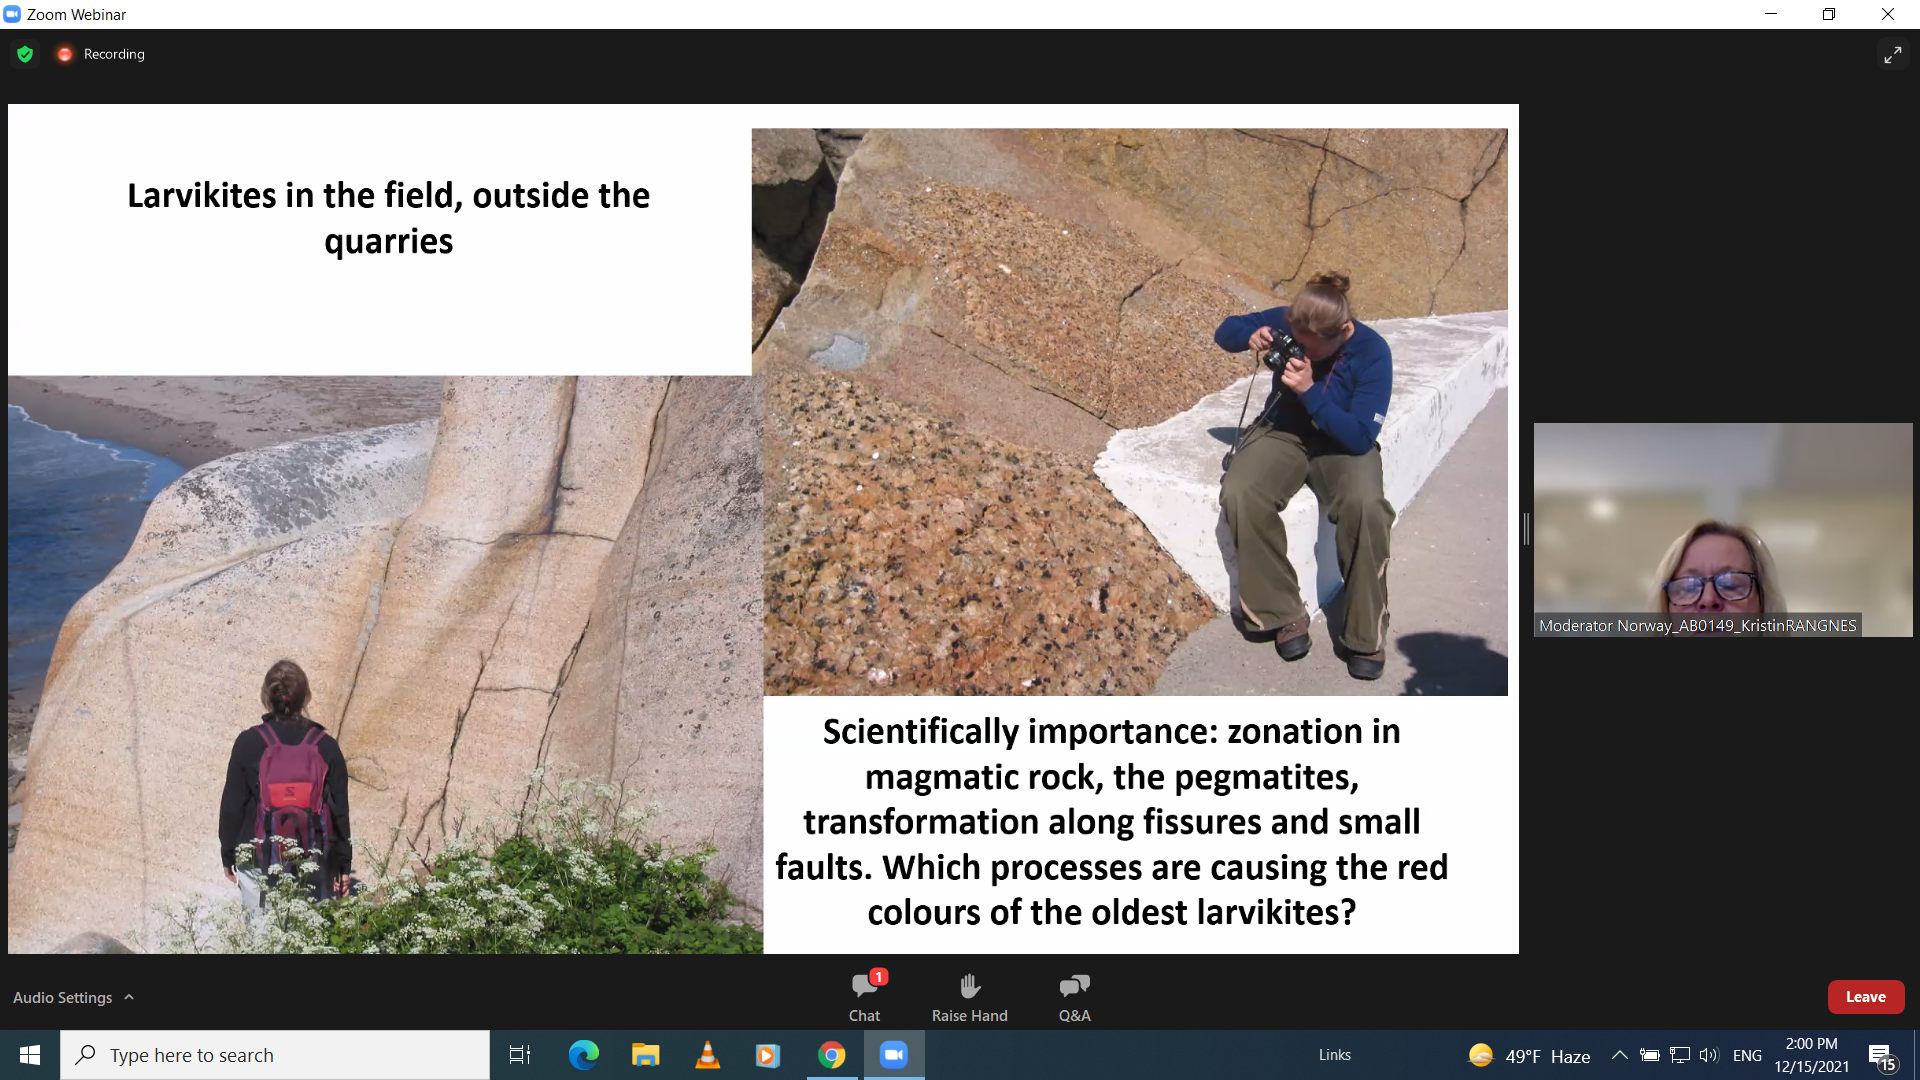Click the moderator video thumbnail
Screen dimensions: 1920x1080
click(1722, 529)
